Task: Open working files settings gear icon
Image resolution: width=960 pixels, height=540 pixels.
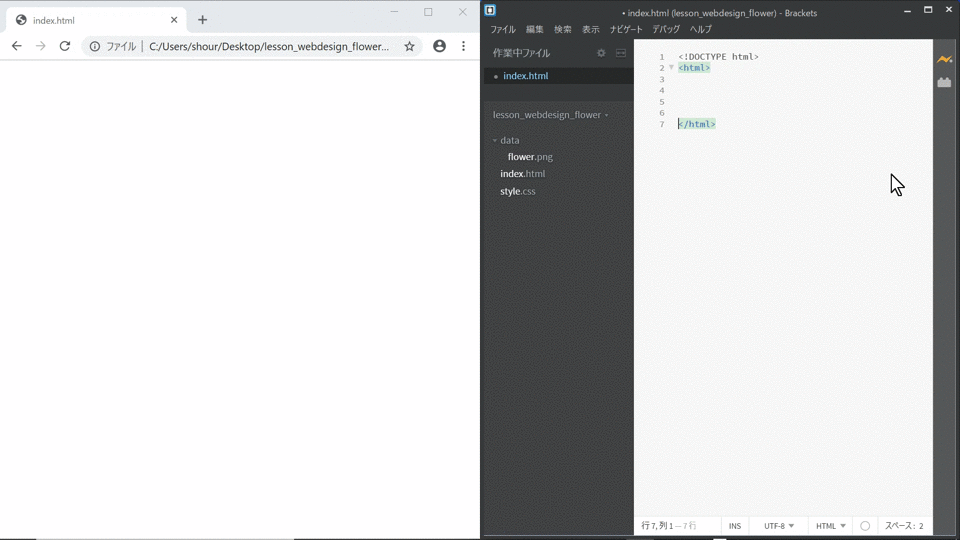Action: pyautogui.click(x=601, y=53)
